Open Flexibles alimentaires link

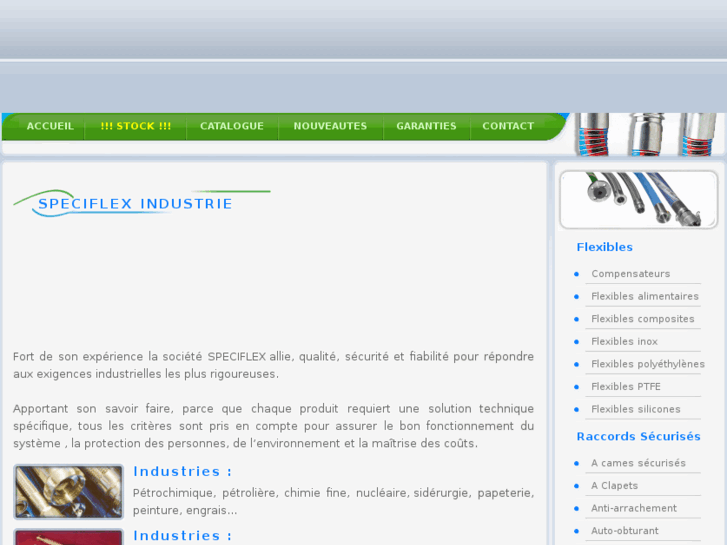[x=645, y=296]
